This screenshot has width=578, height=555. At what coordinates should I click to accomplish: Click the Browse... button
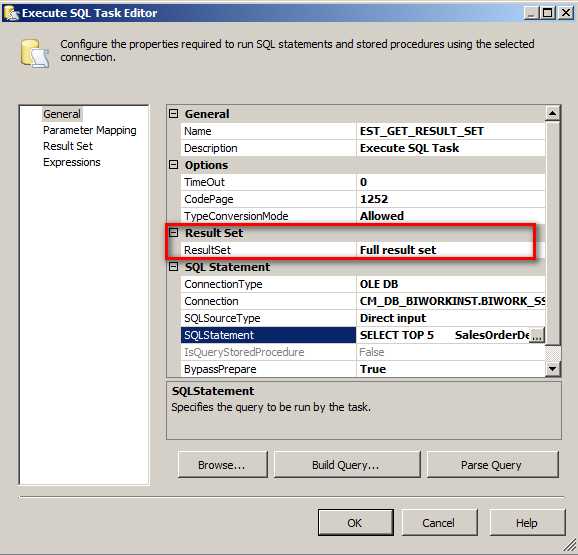[222, 465]
